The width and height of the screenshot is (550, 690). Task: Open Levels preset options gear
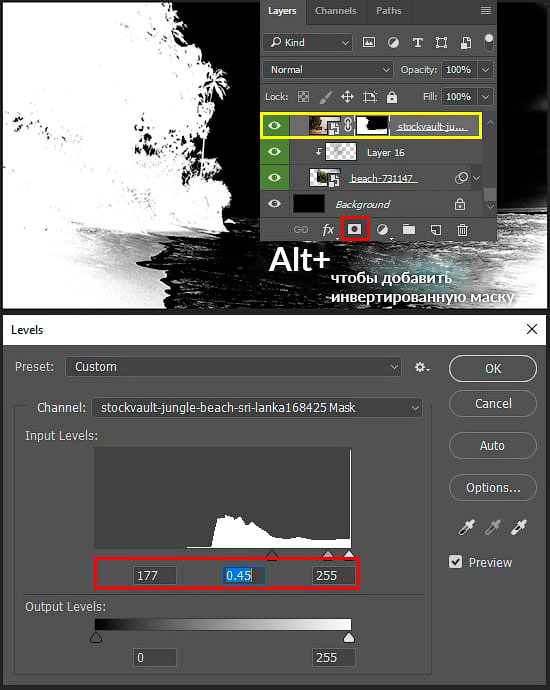pyautogui.click(x=422, y=367)
